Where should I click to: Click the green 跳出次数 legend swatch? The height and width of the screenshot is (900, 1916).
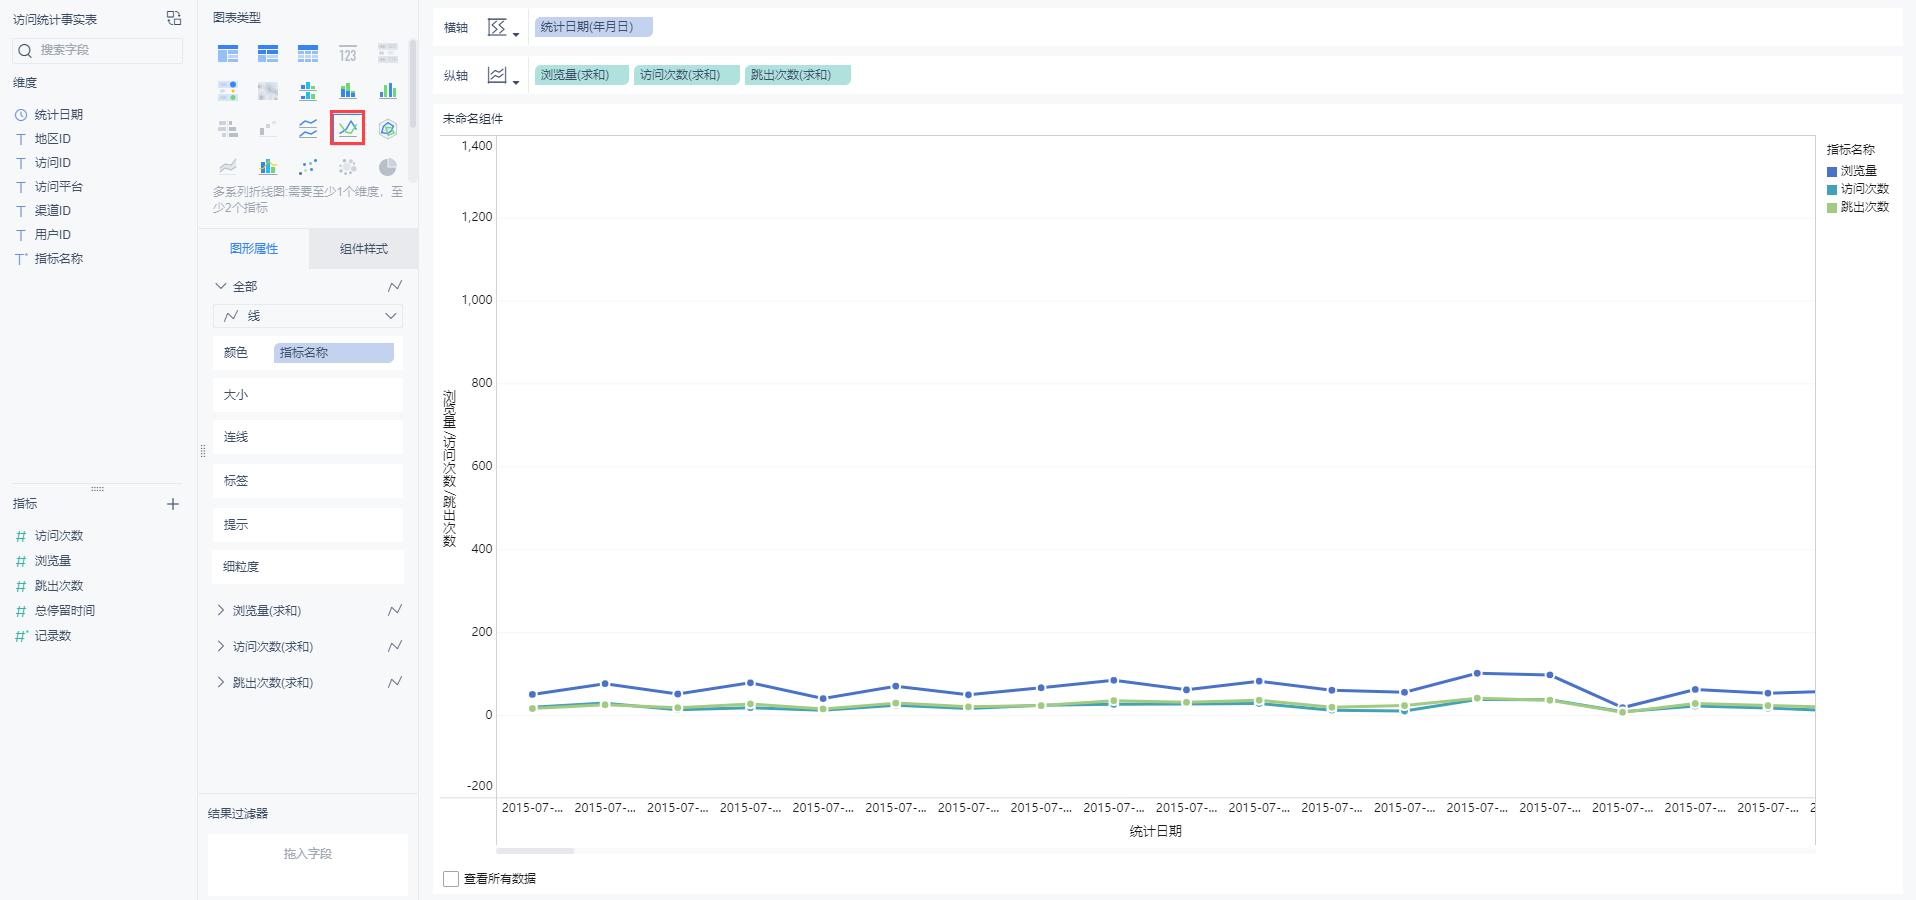click(1832, 208)
